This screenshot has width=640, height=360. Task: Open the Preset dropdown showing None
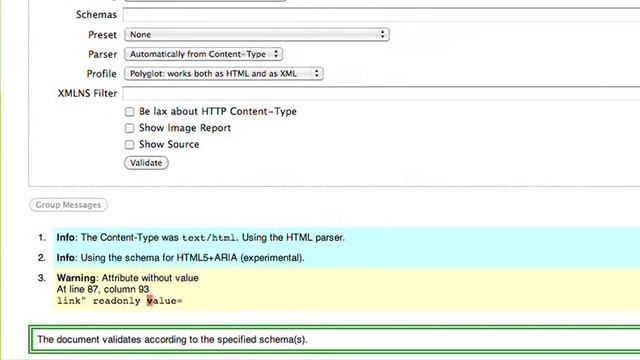[257, 35]
